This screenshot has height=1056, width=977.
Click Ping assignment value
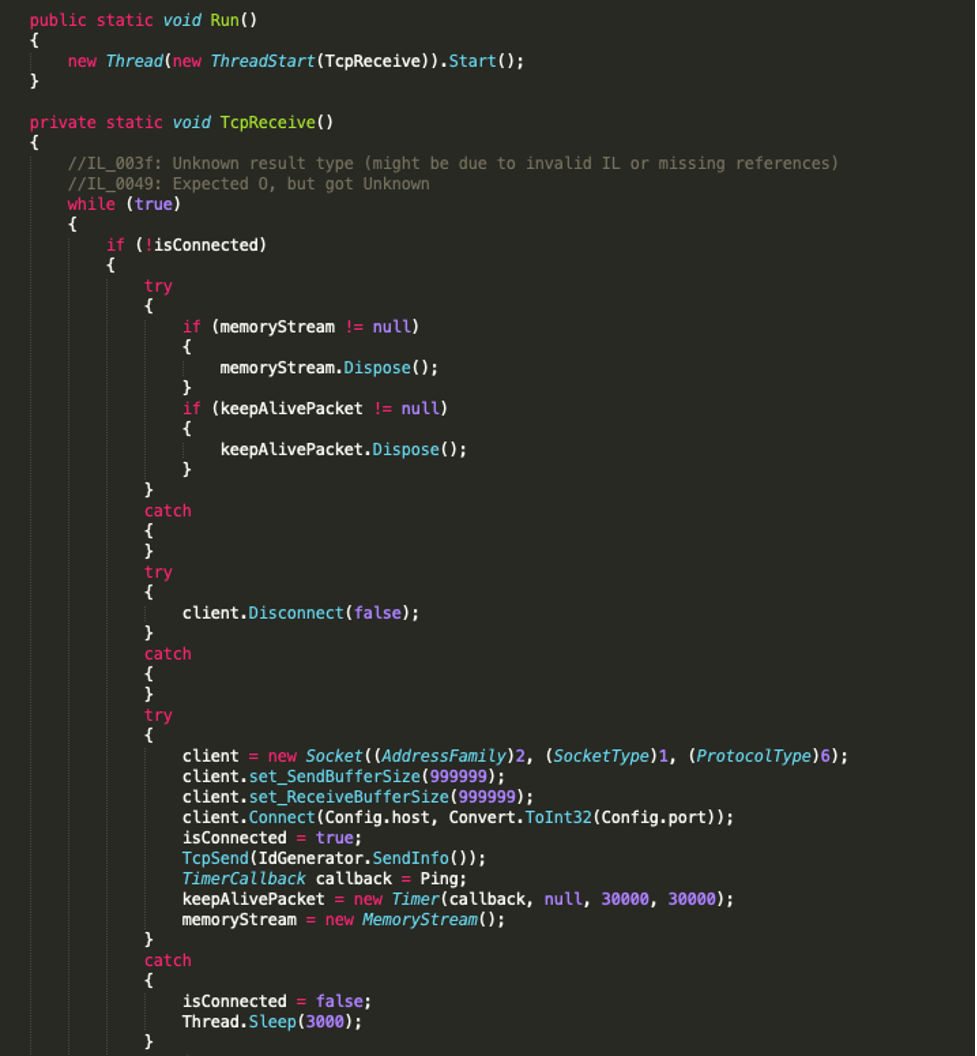[x=439, y=879]
